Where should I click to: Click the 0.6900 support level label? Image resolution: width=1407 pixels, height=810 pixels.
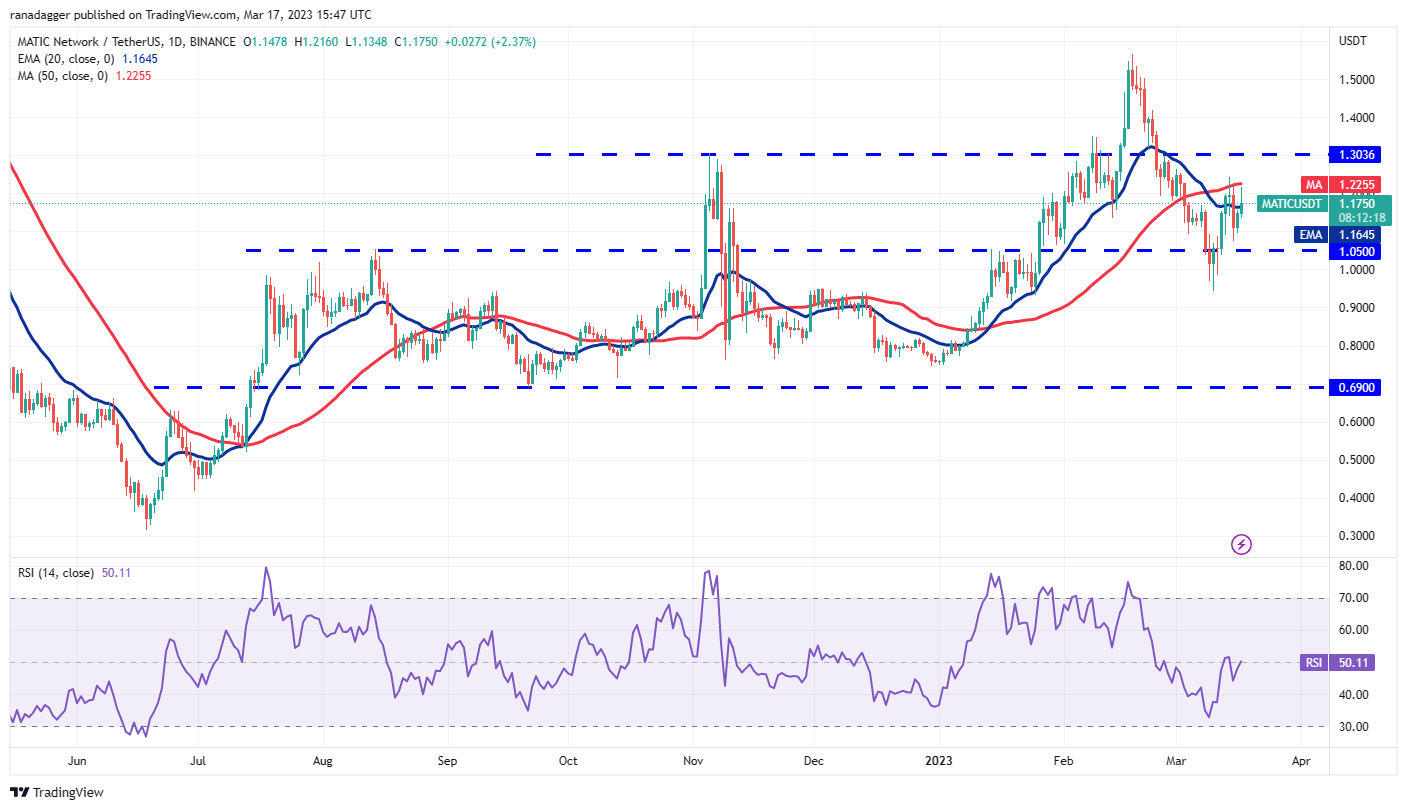(1355, 387)
